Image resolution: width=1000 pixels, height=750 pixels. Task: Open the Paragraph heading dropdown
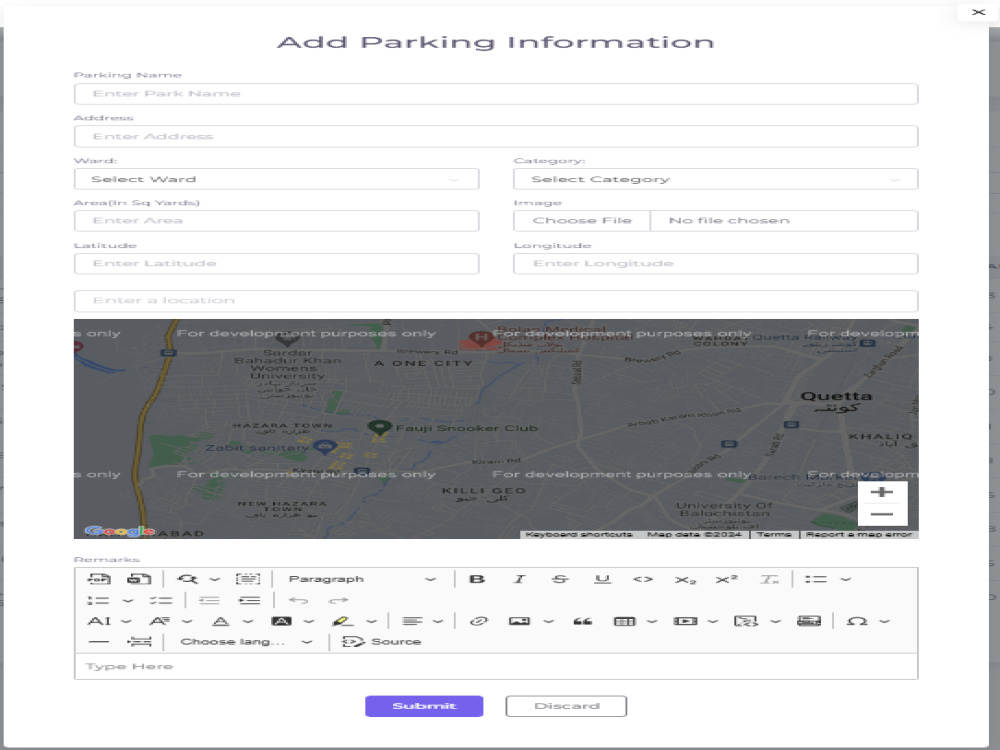(362, 579)
